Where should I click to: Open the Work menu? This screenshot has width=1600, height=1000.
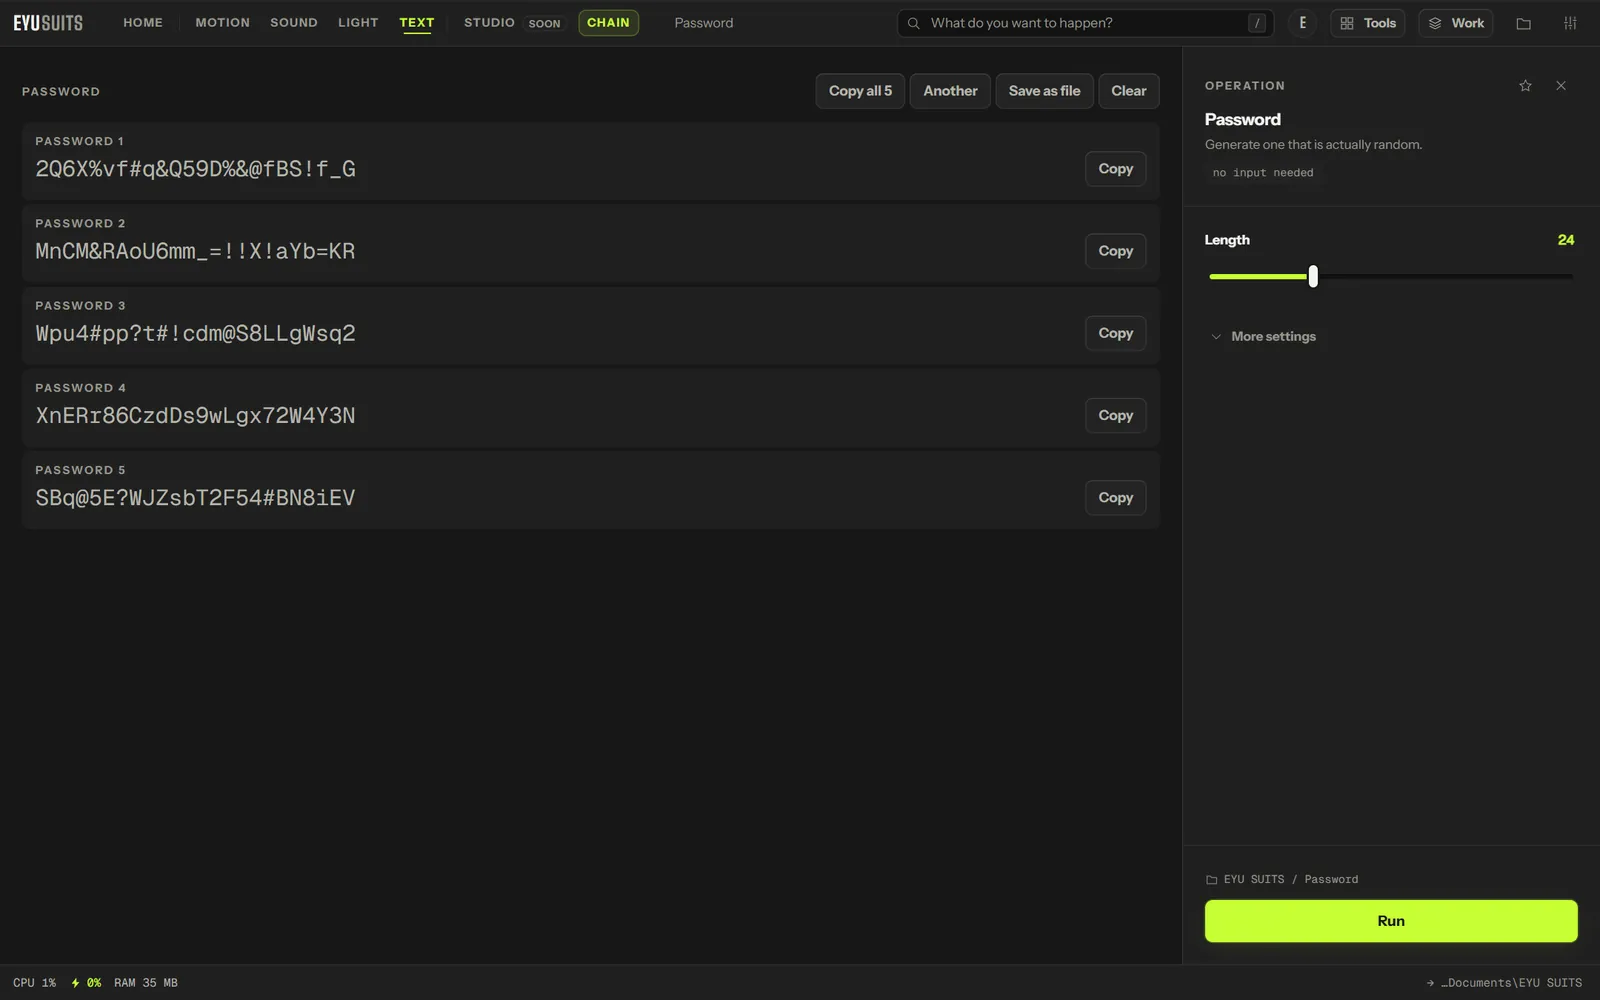(x=1455, y=23)
